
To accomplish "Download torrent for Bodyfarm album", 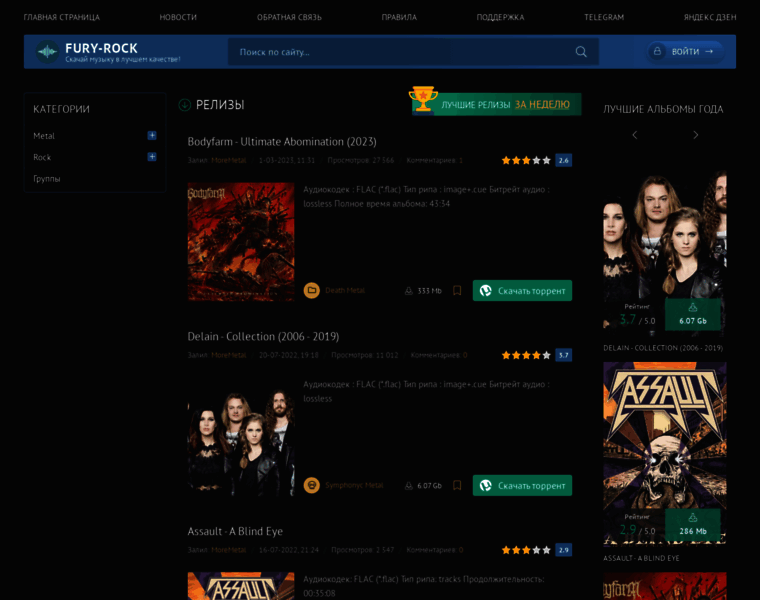I will 522,290.
